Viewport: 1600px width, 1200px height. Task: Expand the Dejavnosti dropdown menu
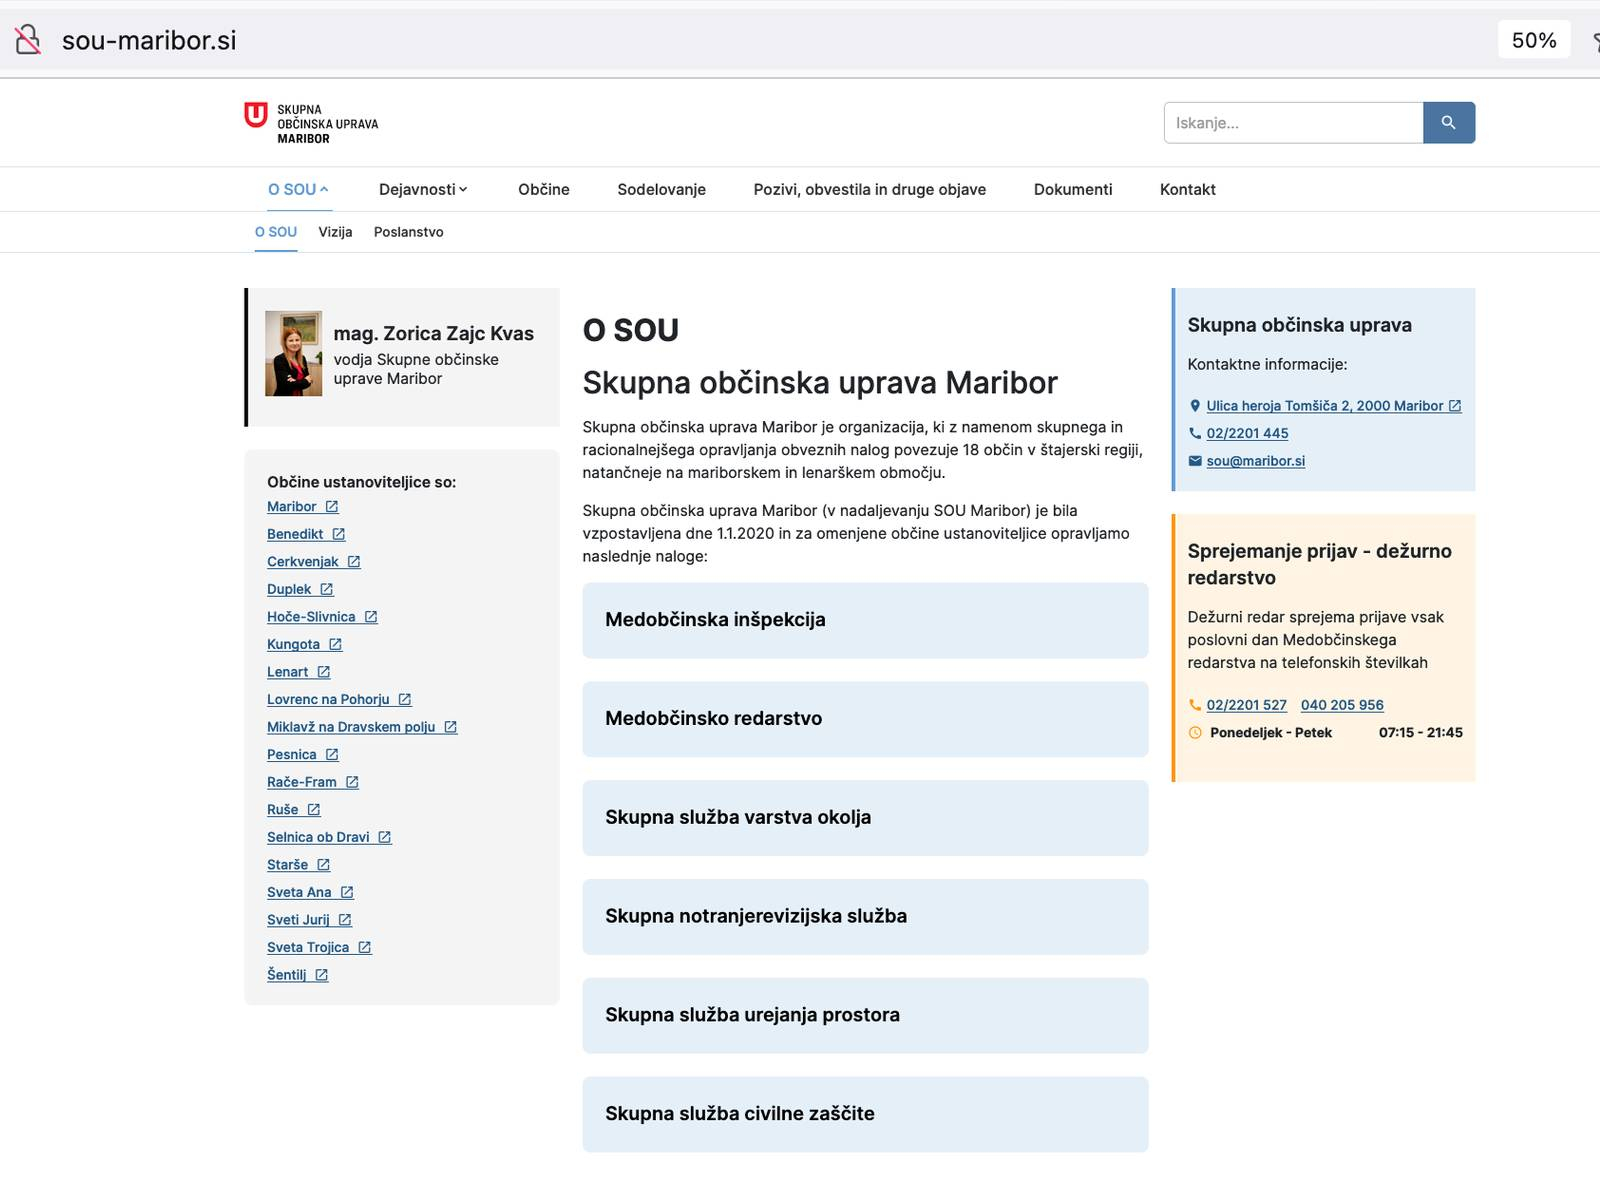(423, 189)
